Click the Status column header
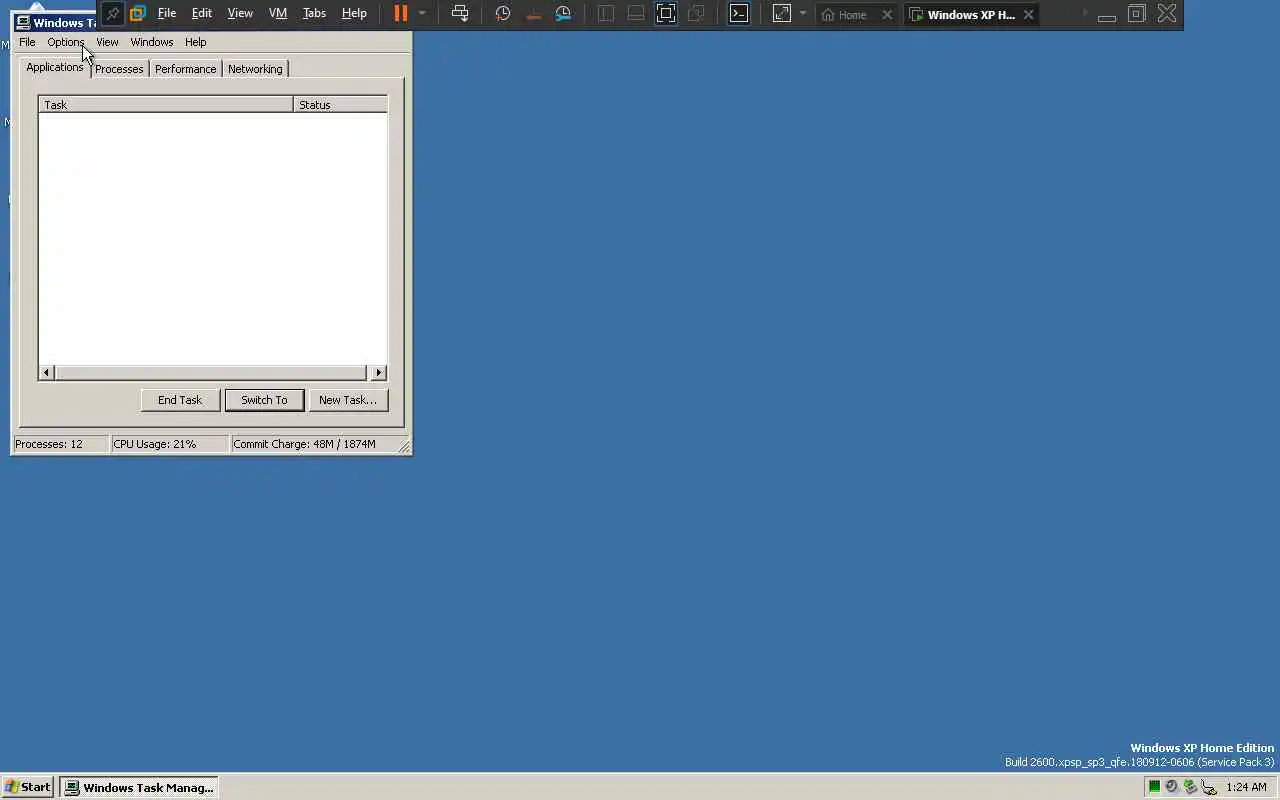 [340, 104]
